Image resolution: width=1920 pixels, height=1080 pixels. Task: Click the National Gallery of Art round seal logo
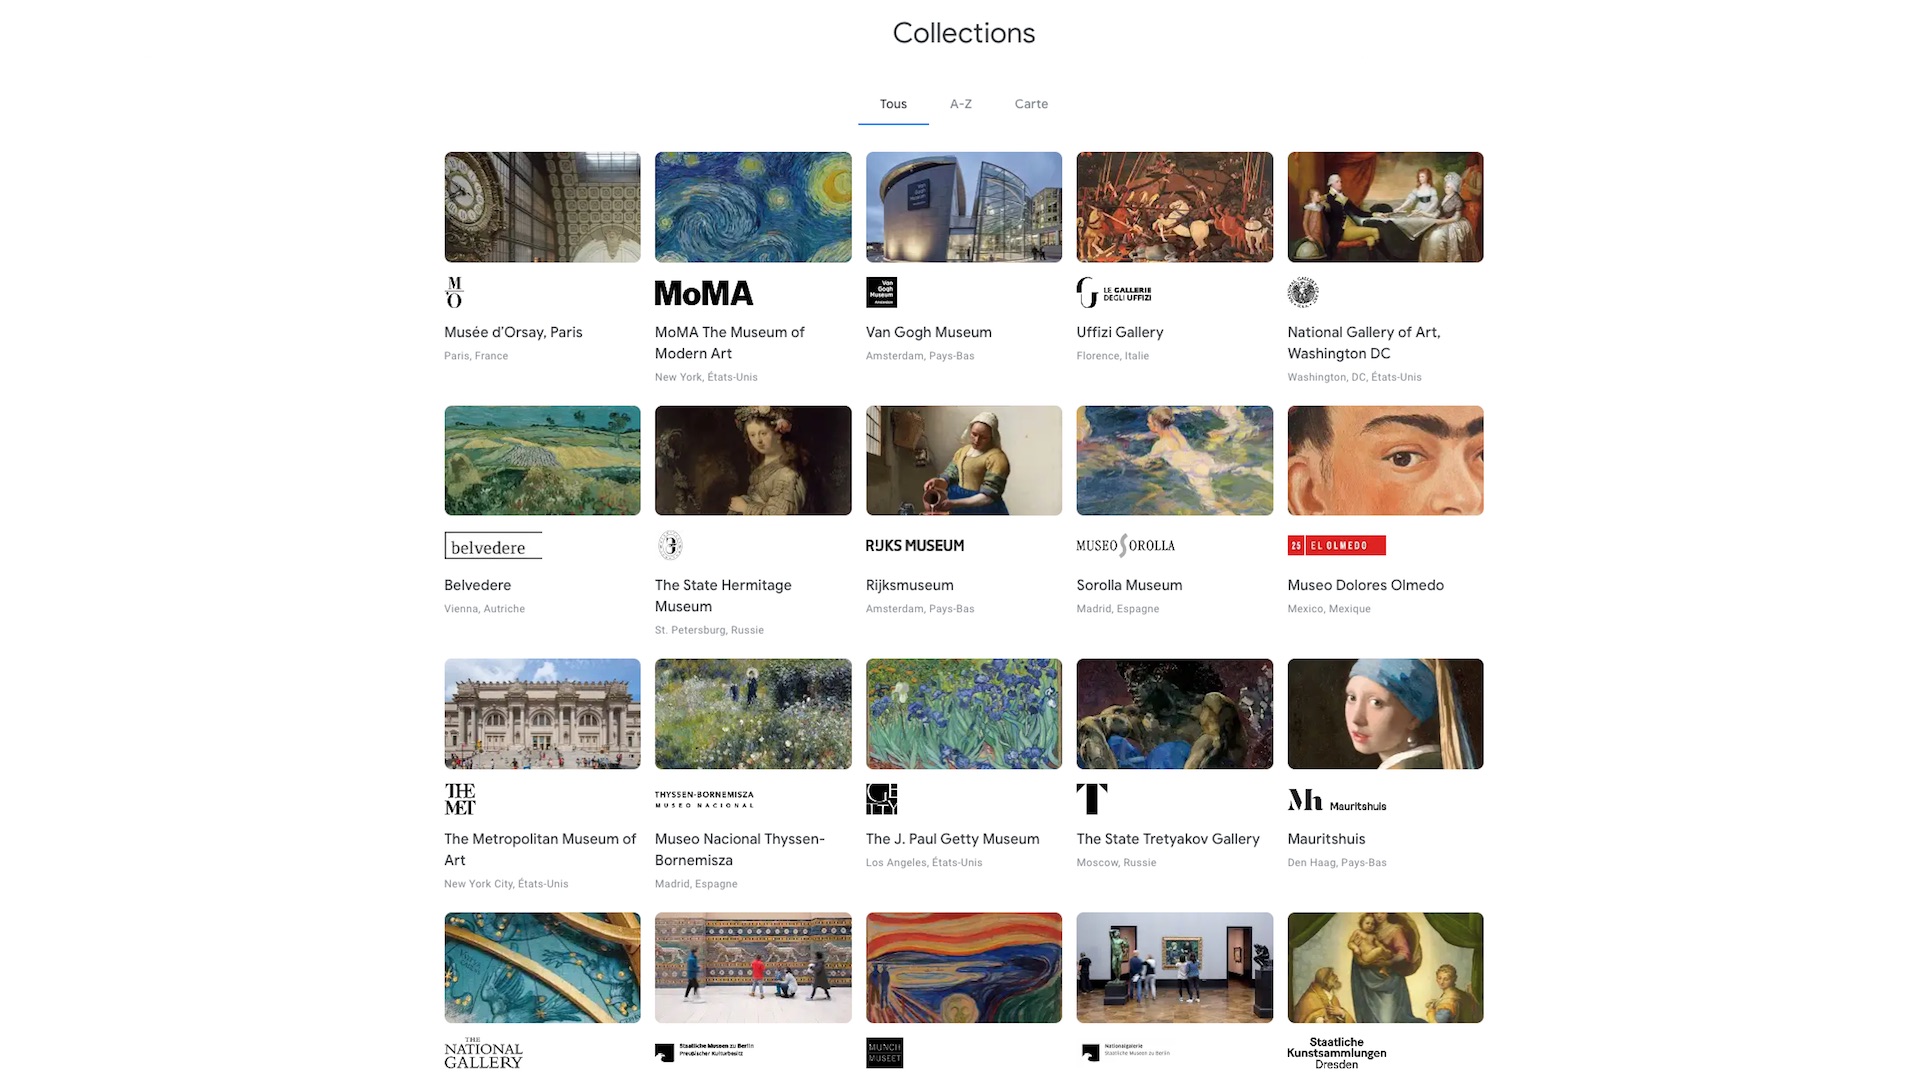coord(1303,292)
